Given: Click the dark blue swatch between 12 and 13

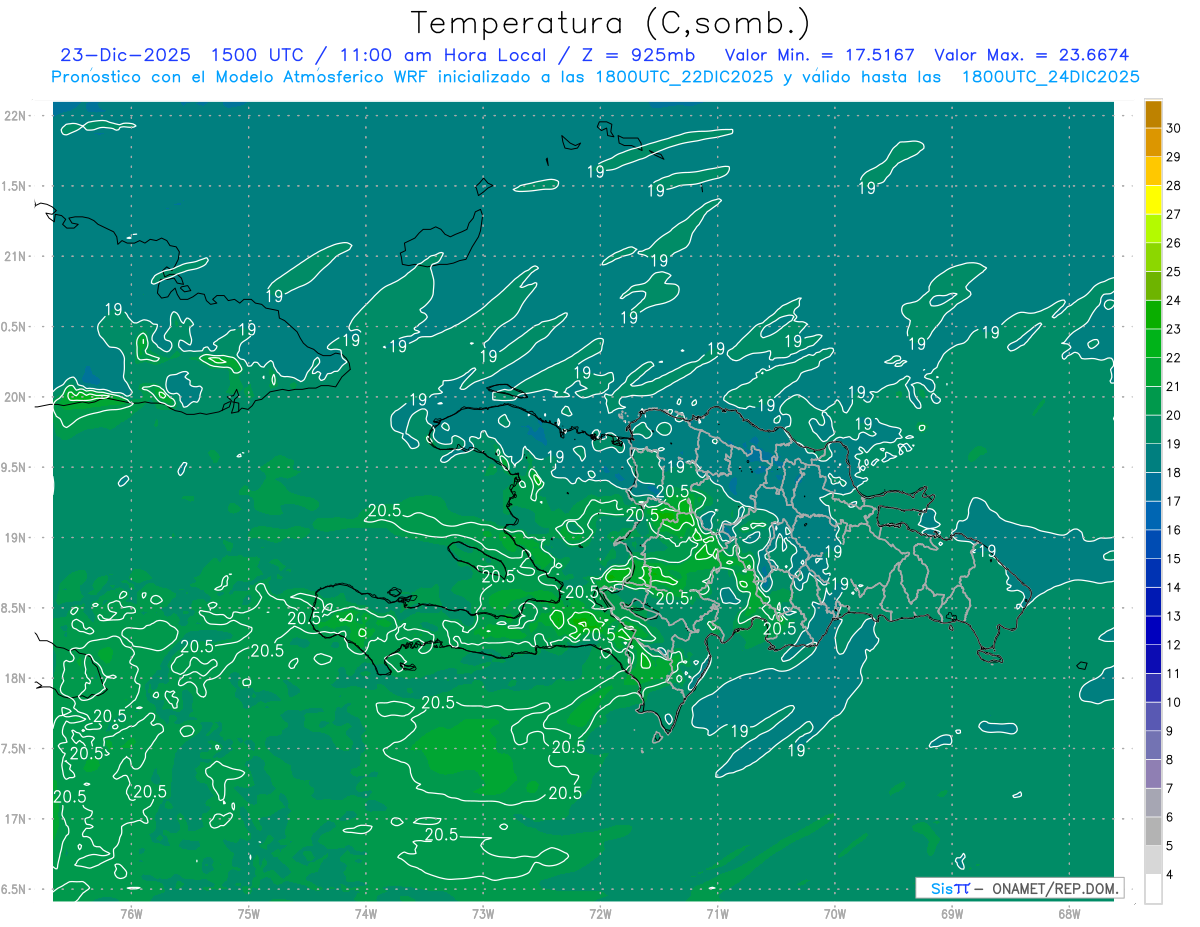Looking at the screenshot, I should click(x=1153, y=630).
